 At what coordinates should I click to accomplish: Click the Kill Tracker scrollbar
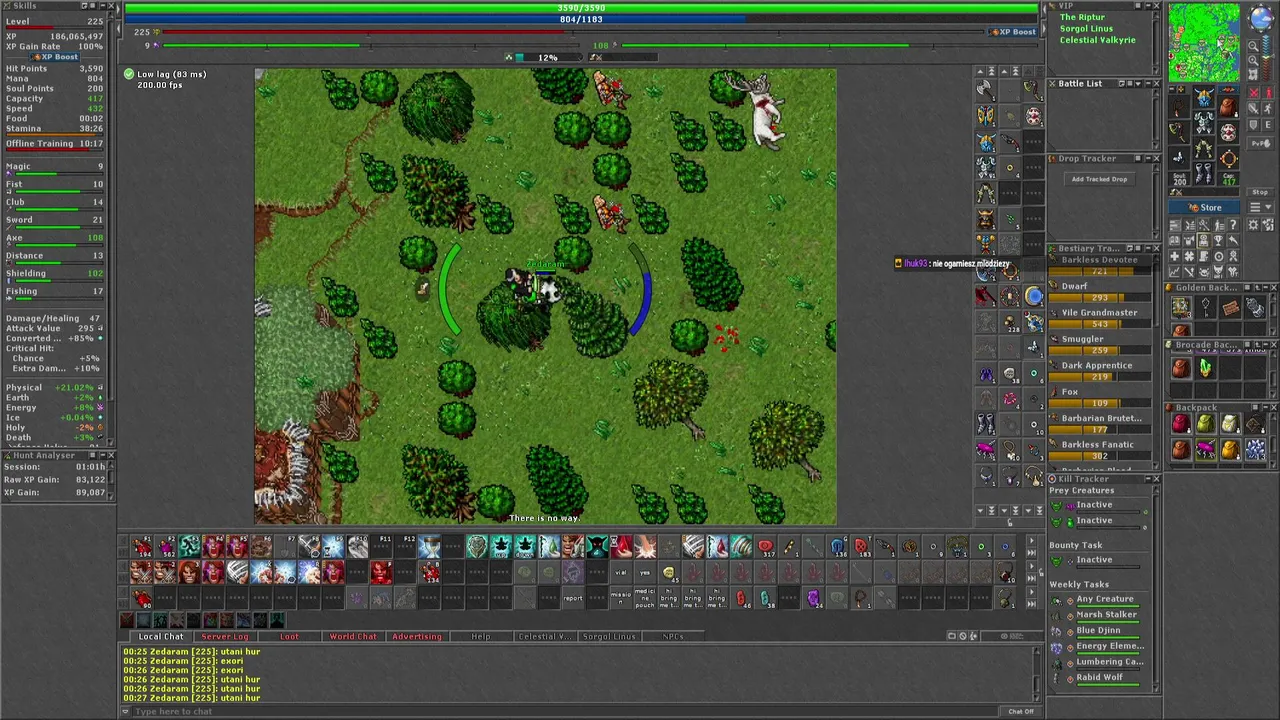click(x=1155, y=590)
